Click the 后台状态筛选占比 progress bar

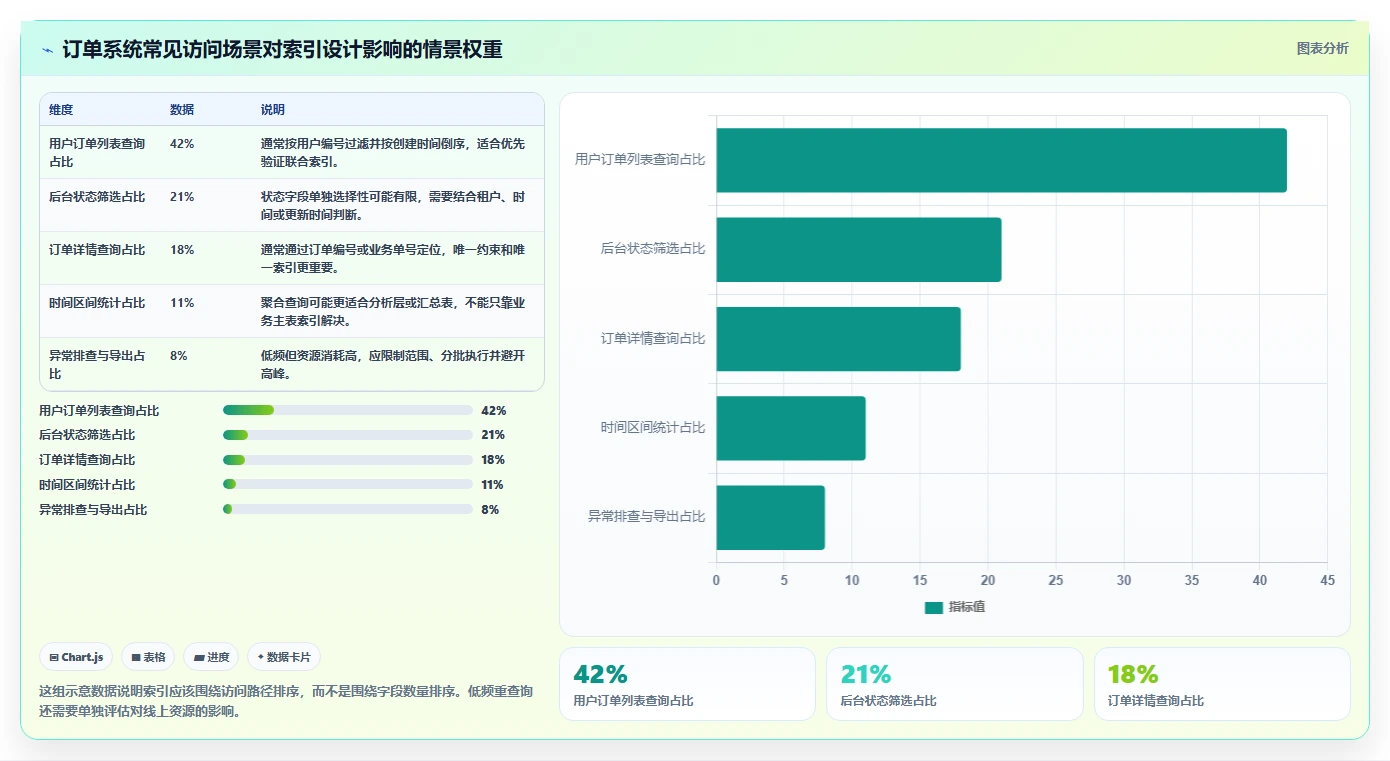(348, 435)
